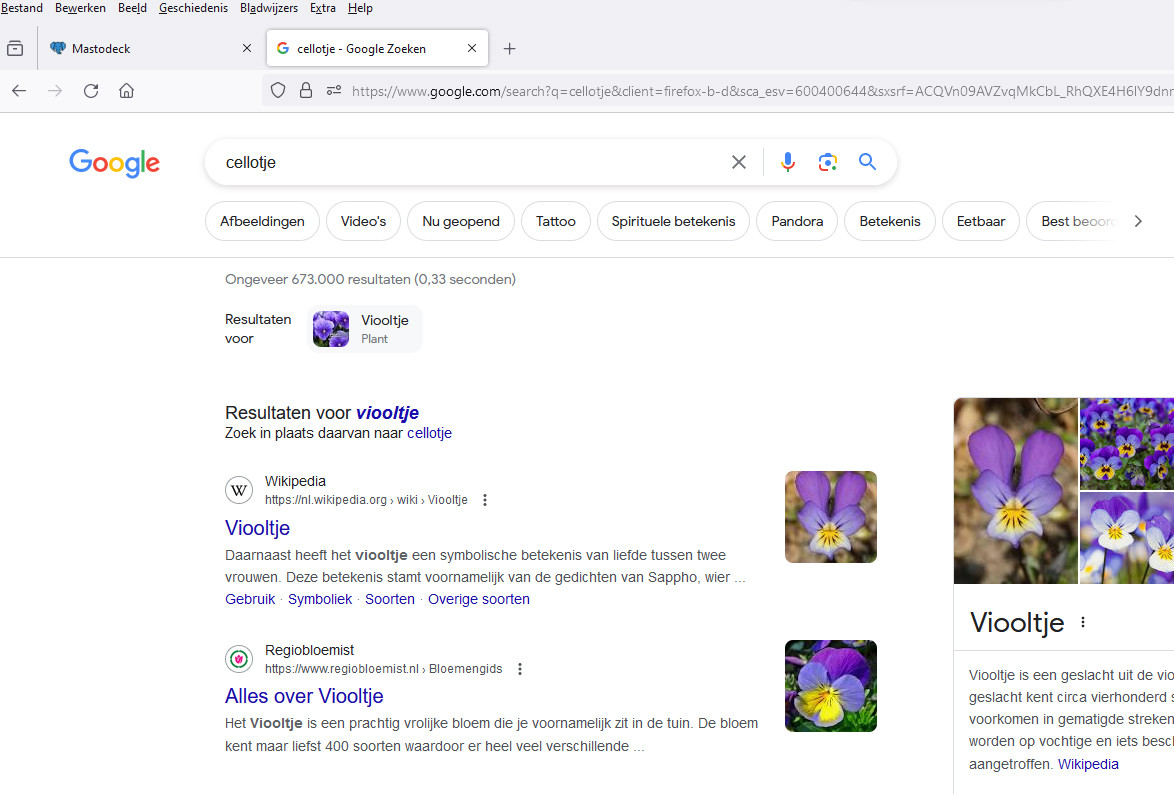Click the Google logo
This screenshot has height=794, width=1174.
coord(115,163)
